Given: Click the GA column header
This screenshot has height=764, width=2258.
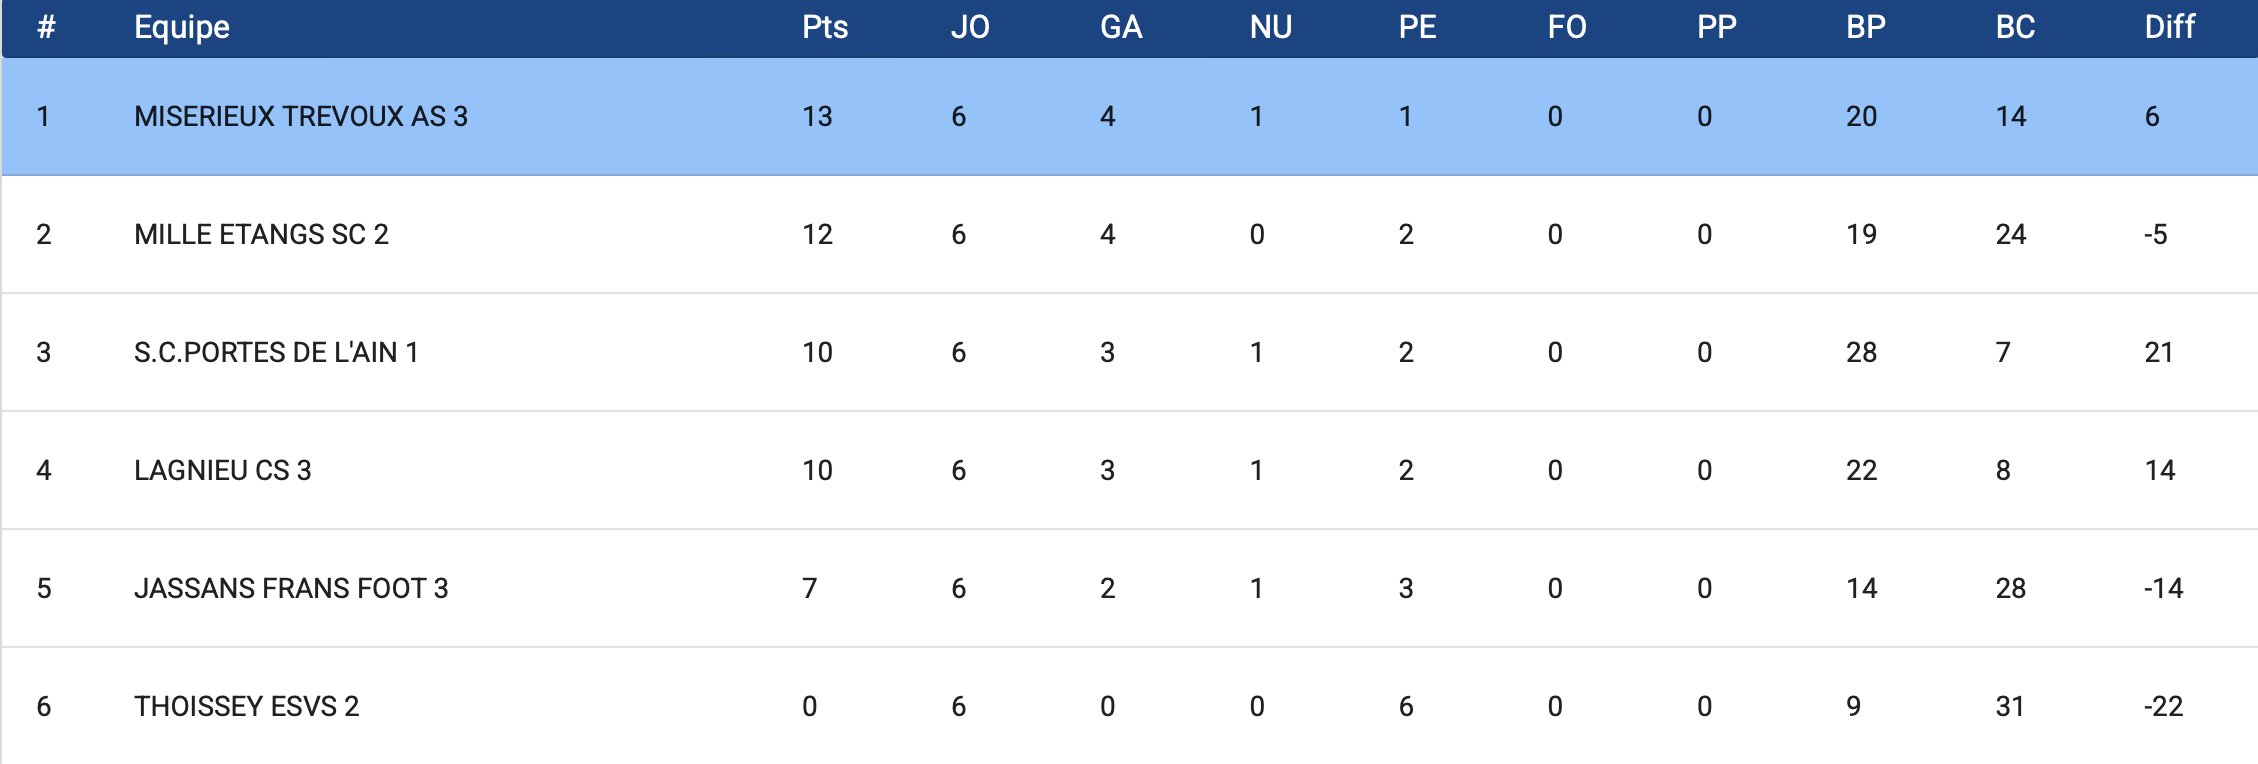Looking at the screenshot, I should (1121, 27).
